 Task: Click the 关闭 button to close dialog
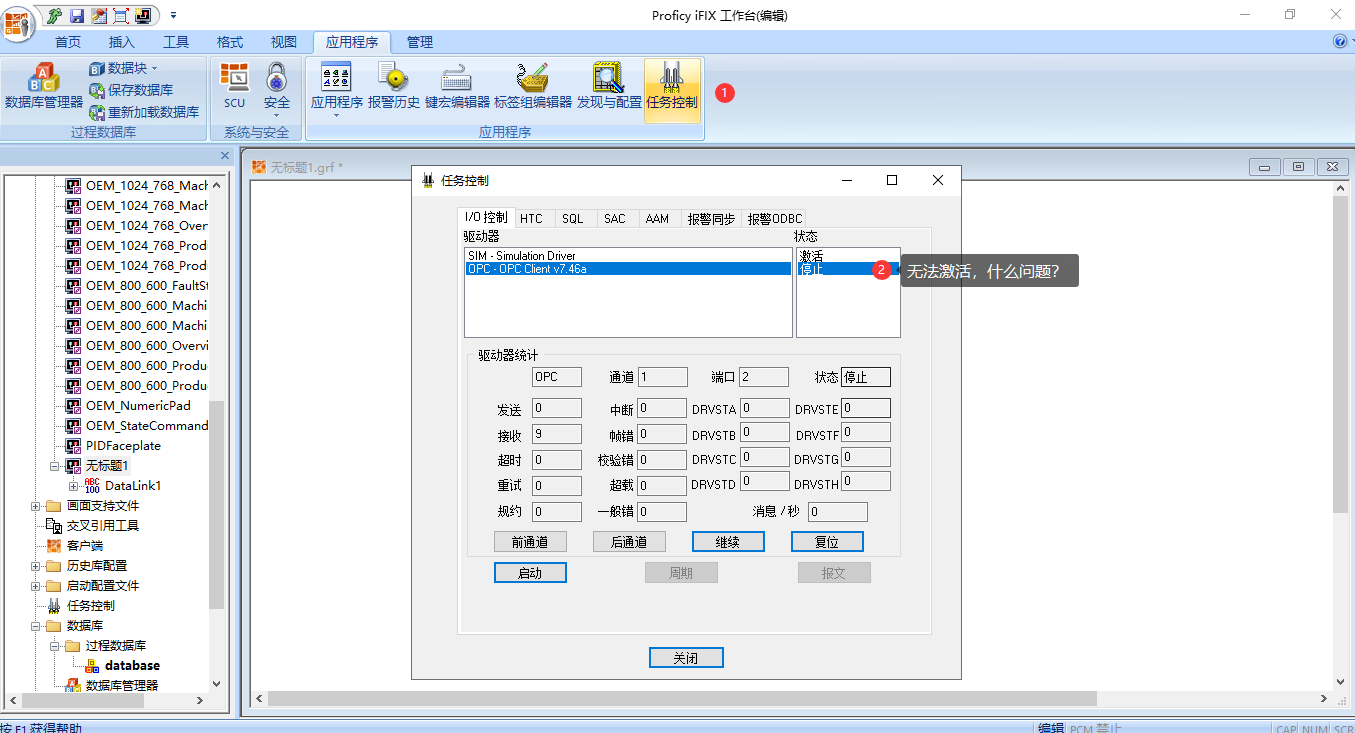[686, 657]
